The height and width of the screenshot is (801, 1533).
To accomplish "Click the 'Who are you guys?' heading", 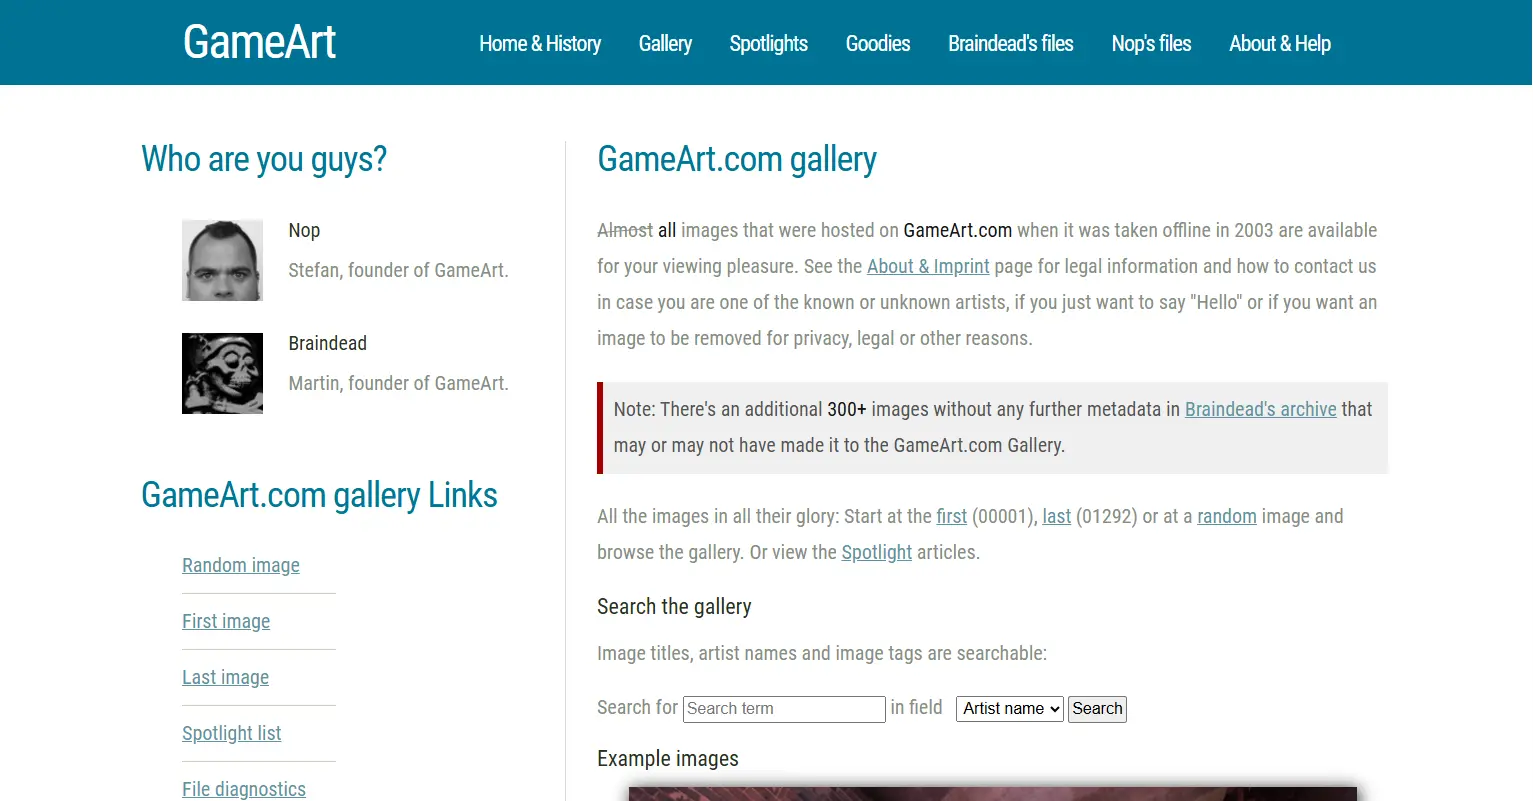I will (264, 159).
